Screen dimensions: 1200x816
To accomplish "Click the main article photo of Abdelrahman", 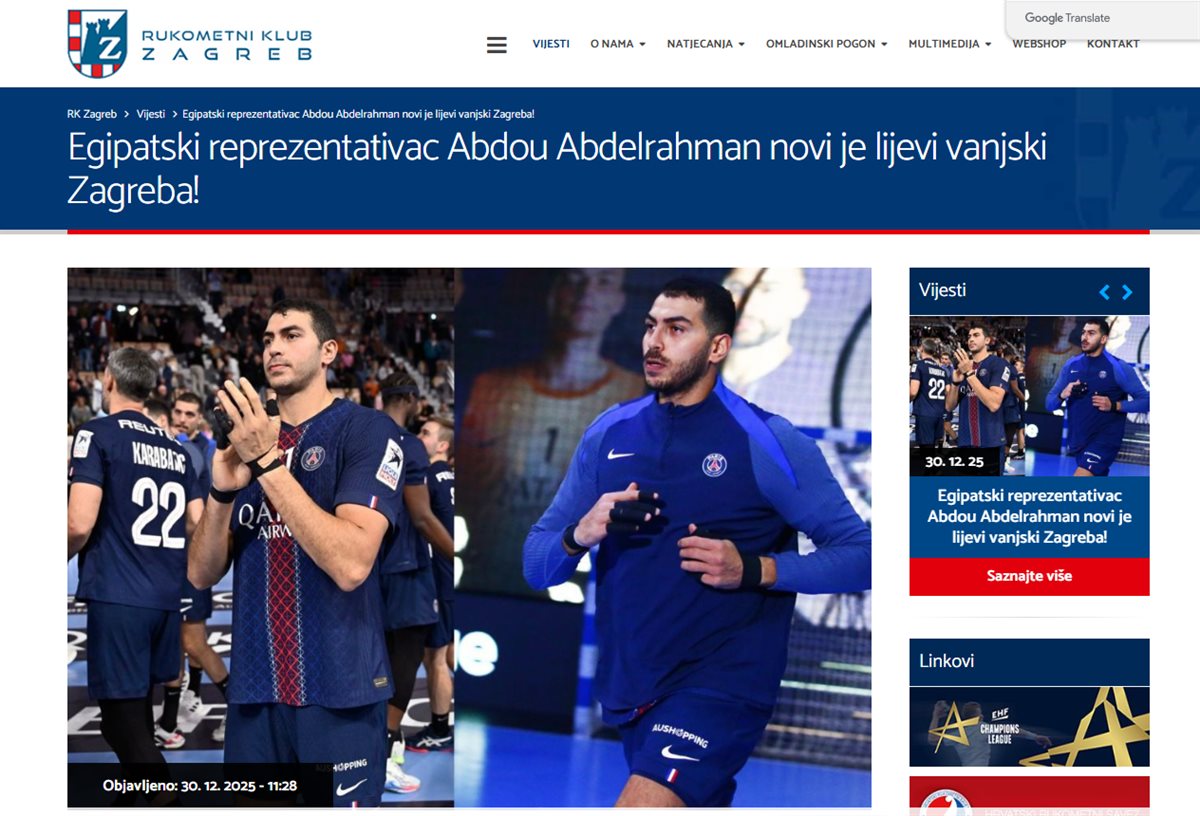I will [x=469, y=537].
